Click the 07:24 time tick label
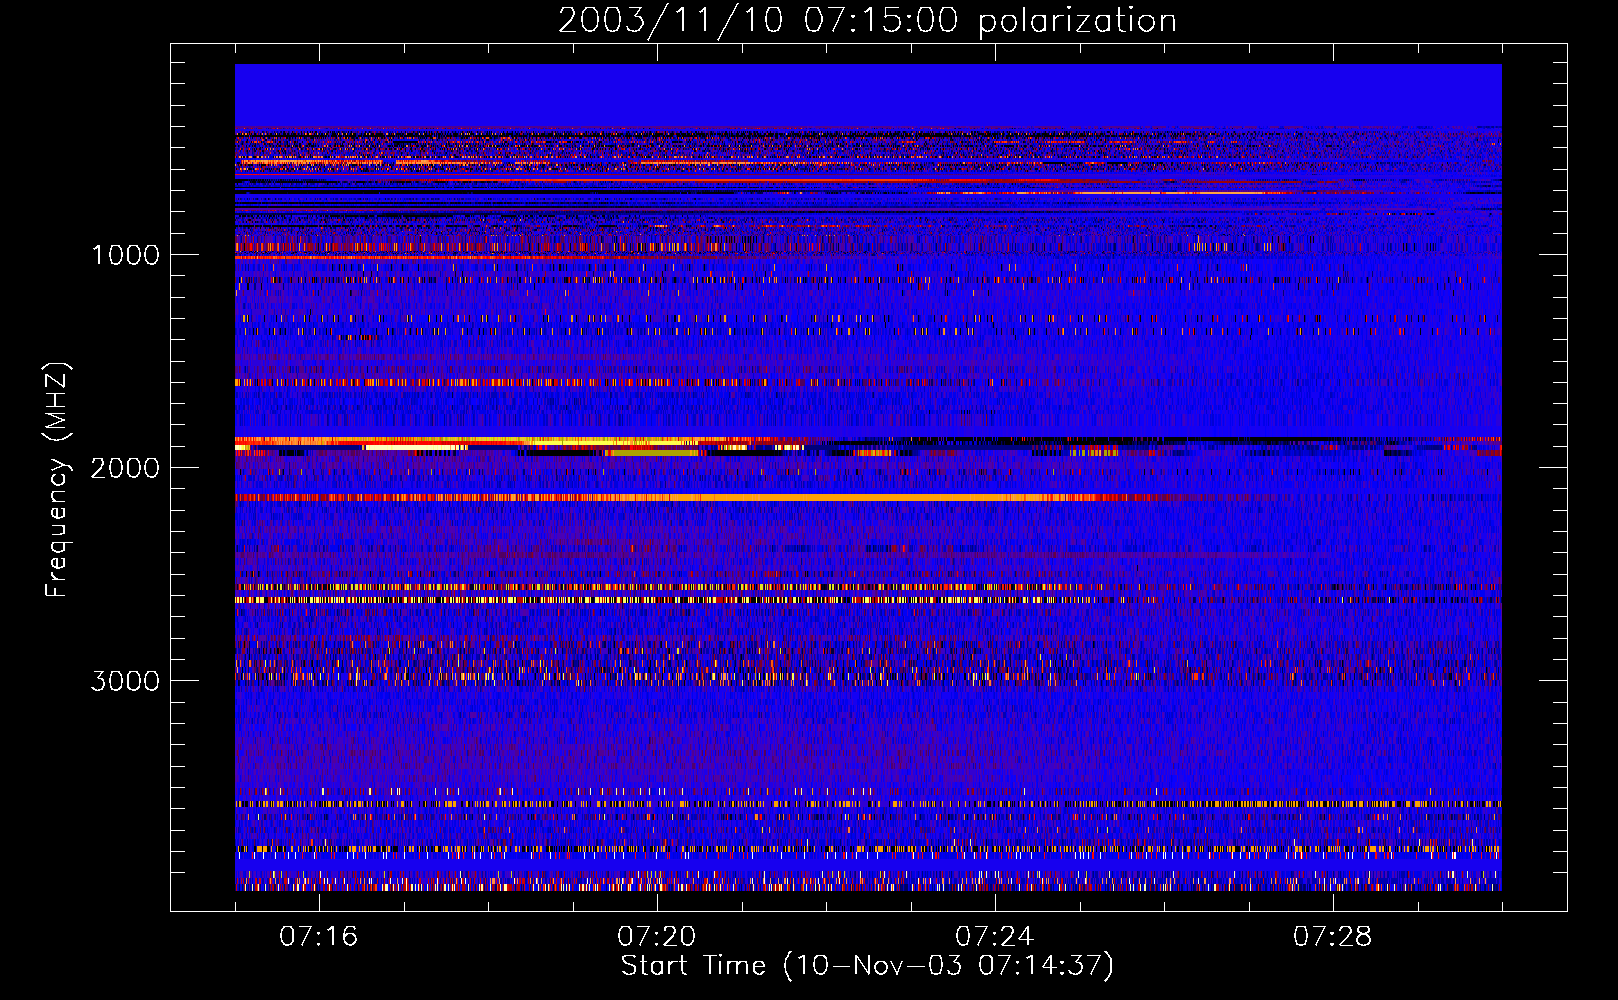This screenshot has width=1618, height=1000. pyautogui.click(x=994, y=936)
